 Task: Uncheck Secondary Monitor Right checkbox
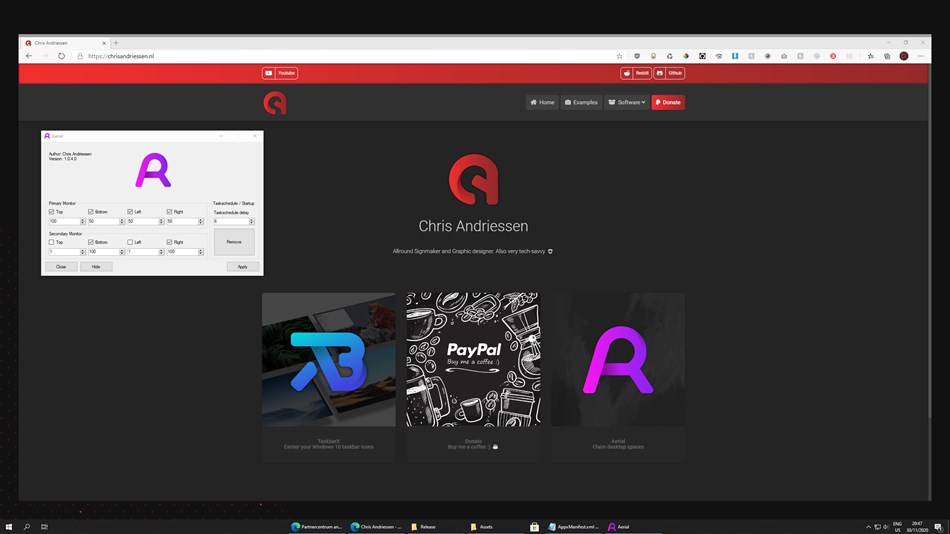pos(169,242)
